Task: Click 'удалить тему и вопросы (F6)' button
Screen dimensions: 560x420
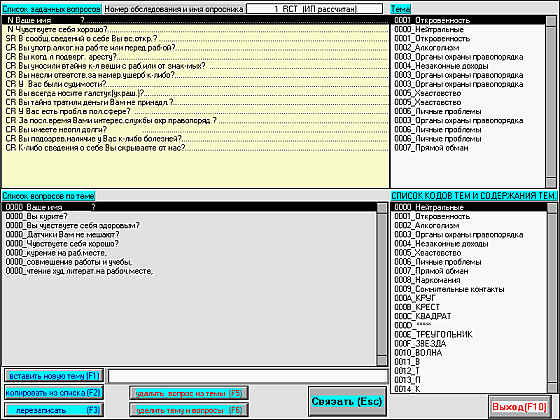Action: tap(189, 410)
